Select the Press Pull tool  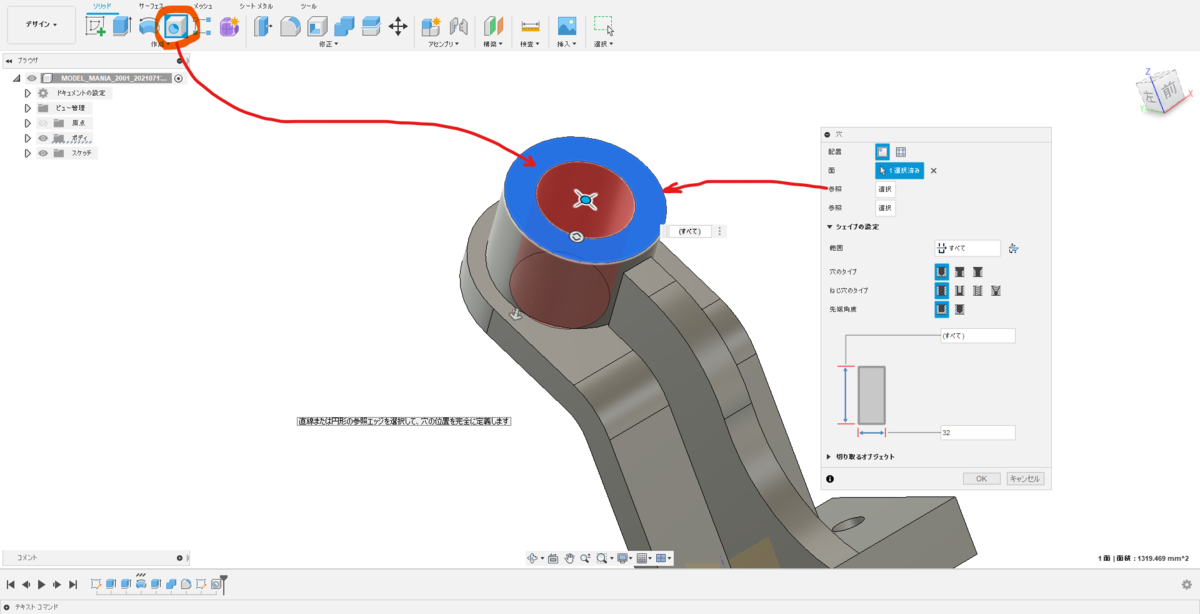click(264, 27)
